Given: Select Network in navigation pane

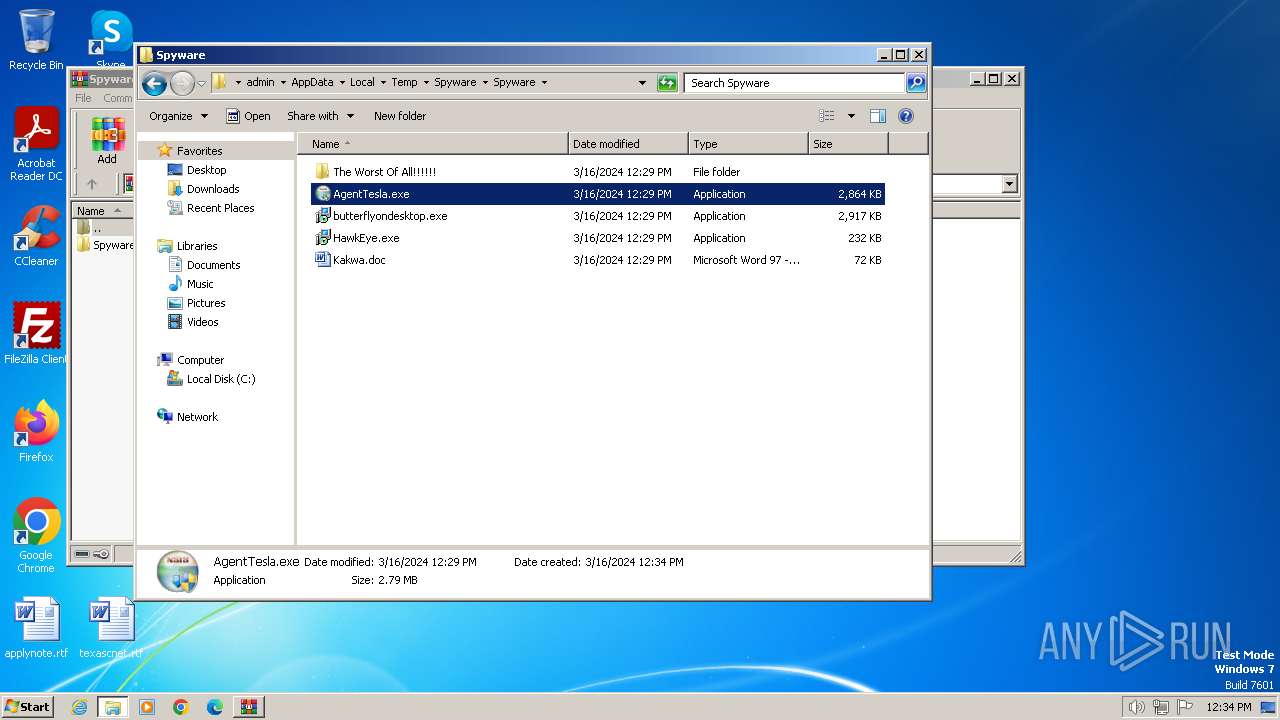Looking at the screenshot, I should pyautogui.click(x=197, y=417).
